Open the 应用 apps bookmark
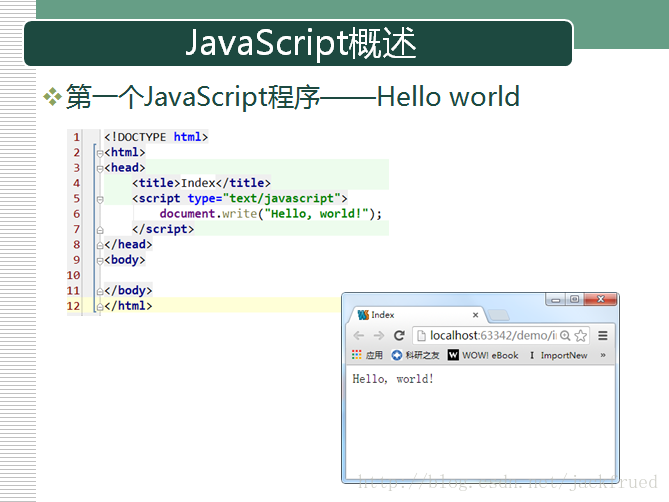This screenshot has width=669, height=502. pyautogui.click(x=367, y=355)
